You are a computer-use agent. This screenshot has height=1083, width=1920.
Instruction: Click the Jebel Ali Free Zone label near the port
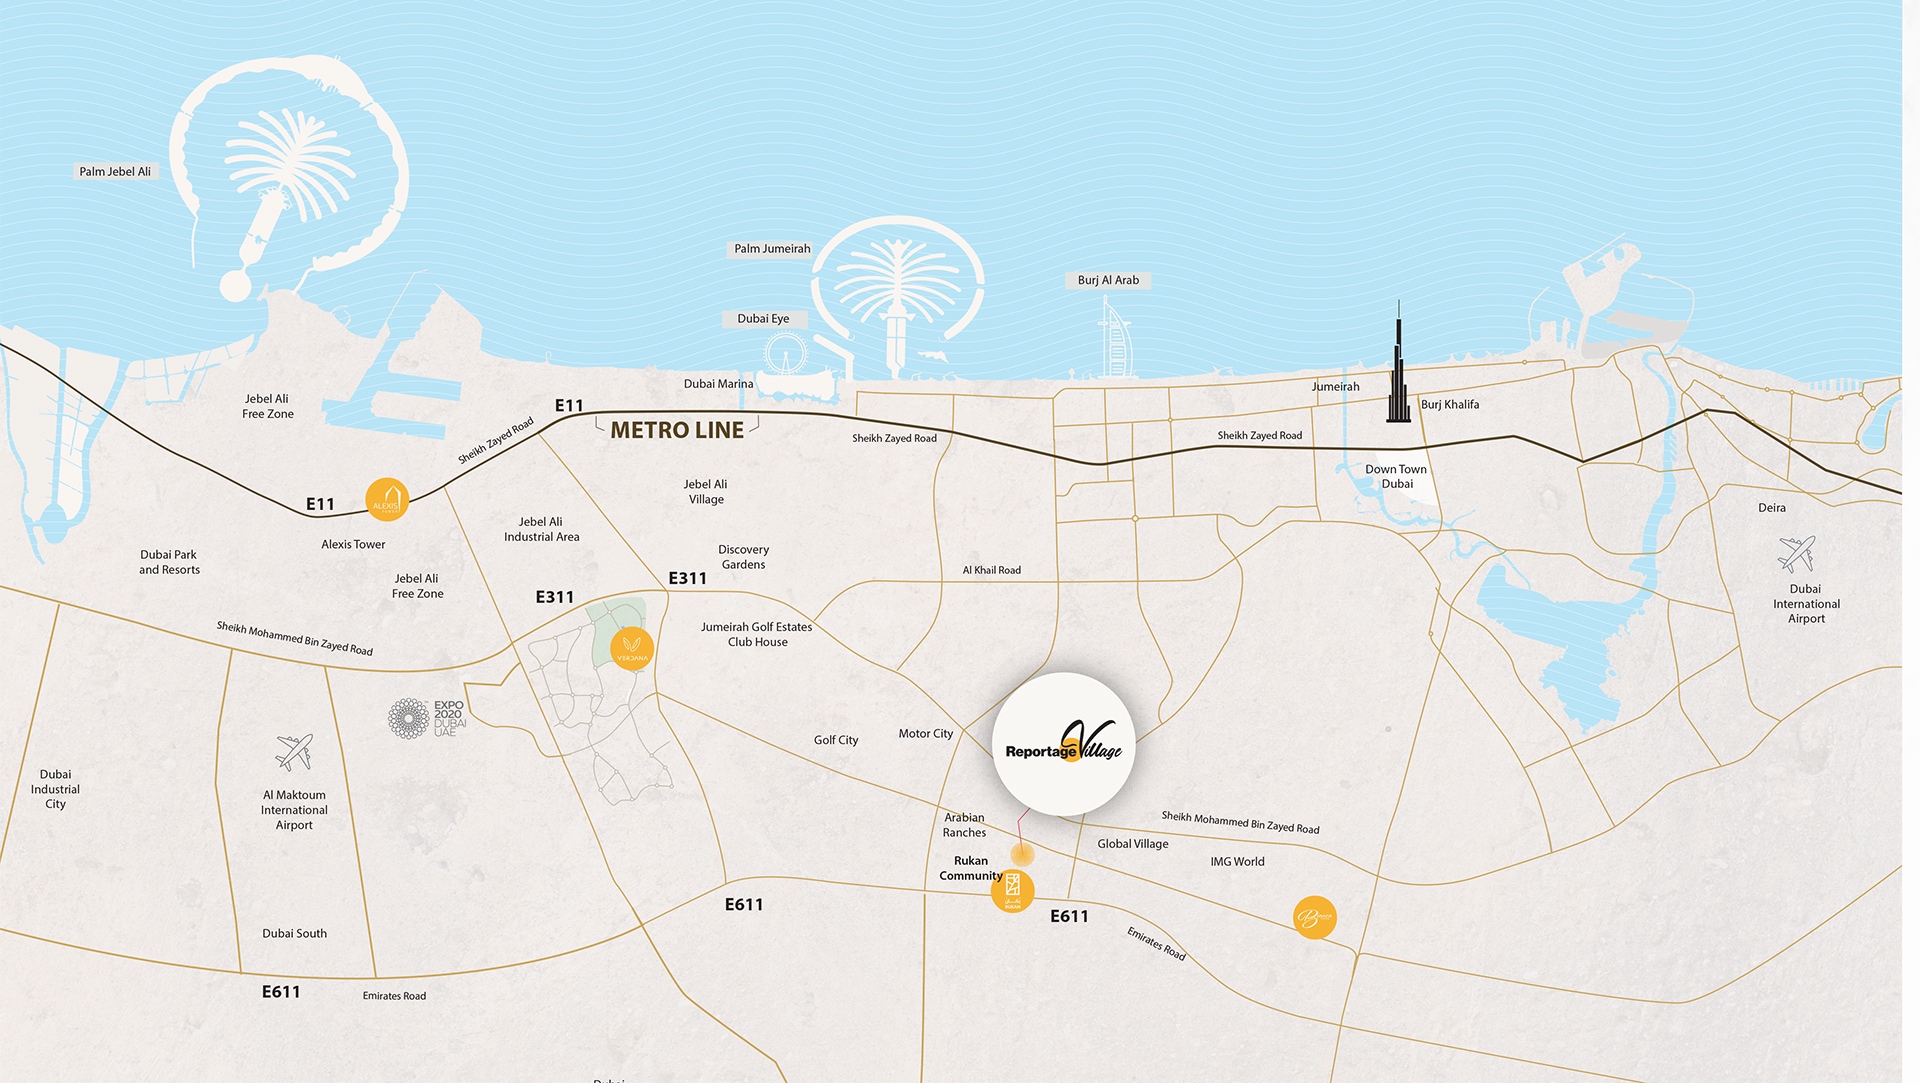pyautogui.click(x=267, y=406)
